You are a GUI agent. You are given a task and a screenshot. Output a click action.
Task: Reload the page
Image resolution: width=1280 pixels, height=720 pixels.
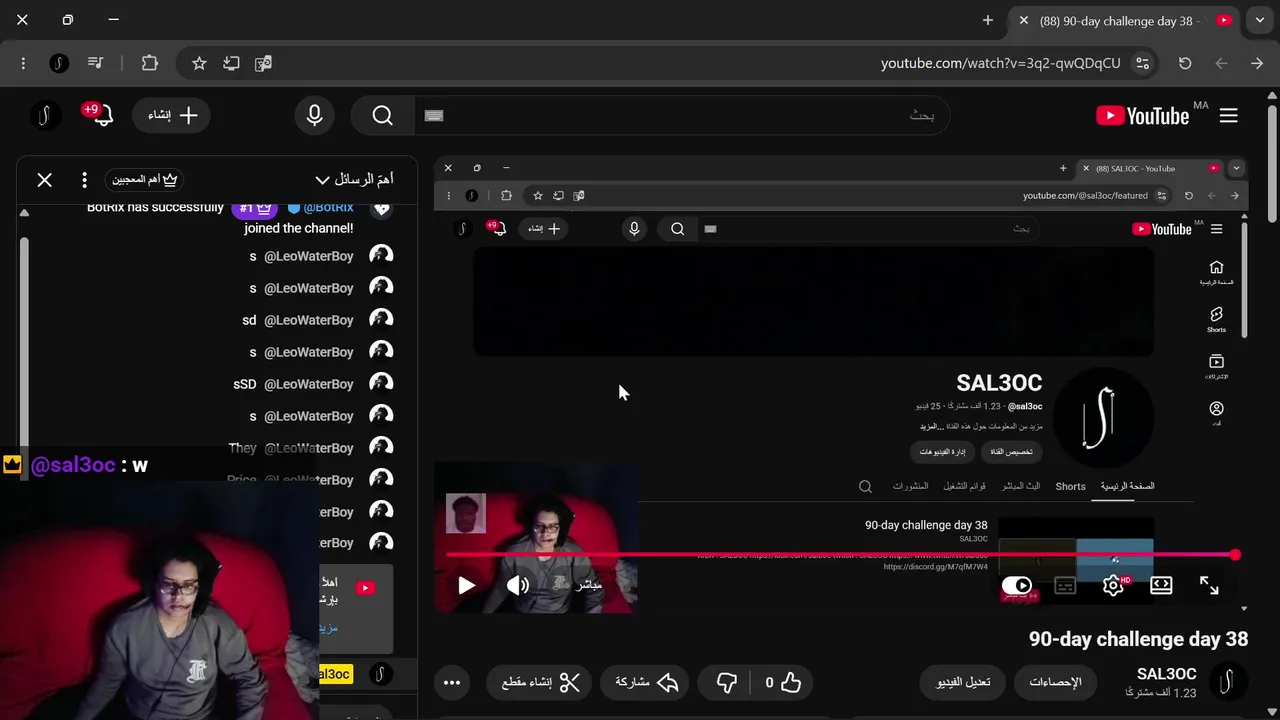(1185, 63)
